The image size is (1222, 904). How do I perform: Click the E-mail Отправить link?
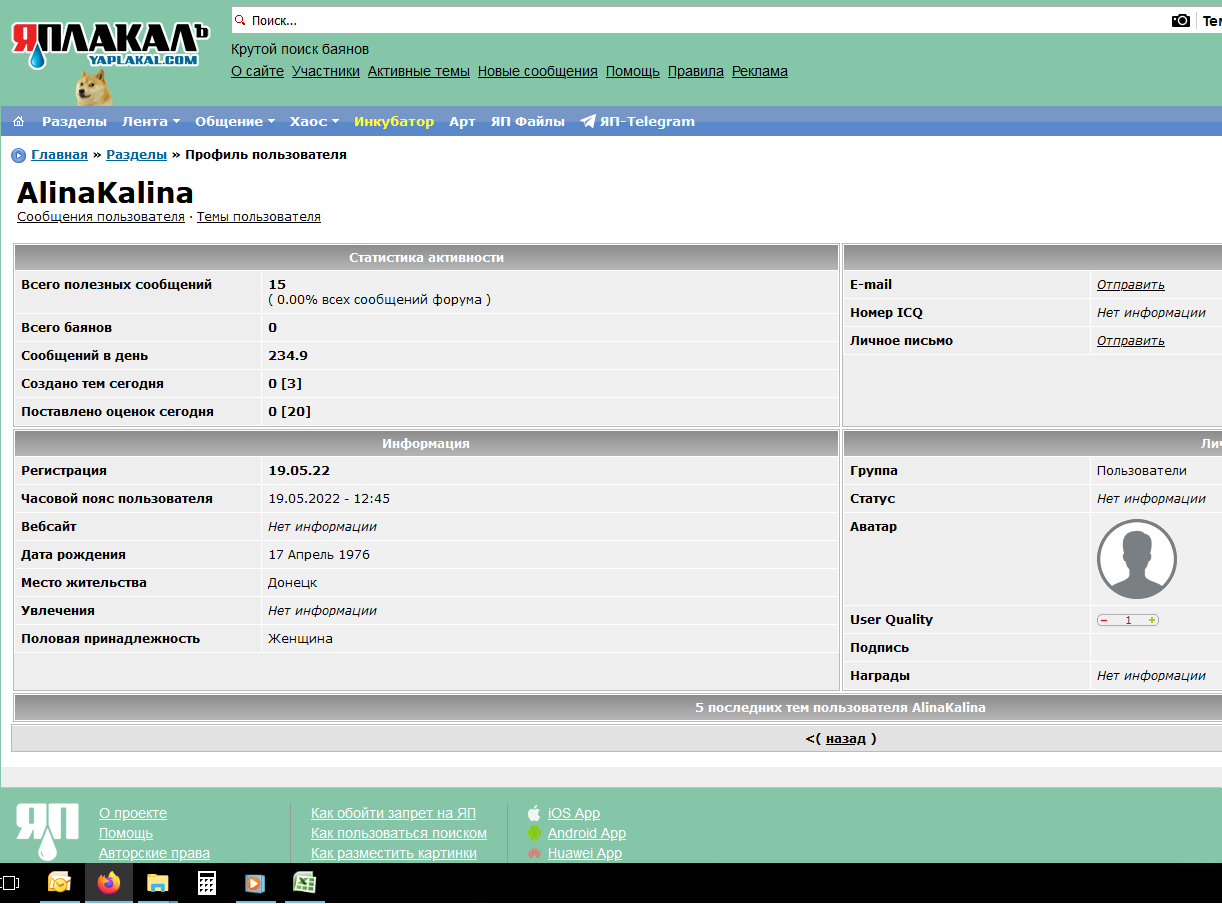pyautogui.click(x=1131, y=285)
